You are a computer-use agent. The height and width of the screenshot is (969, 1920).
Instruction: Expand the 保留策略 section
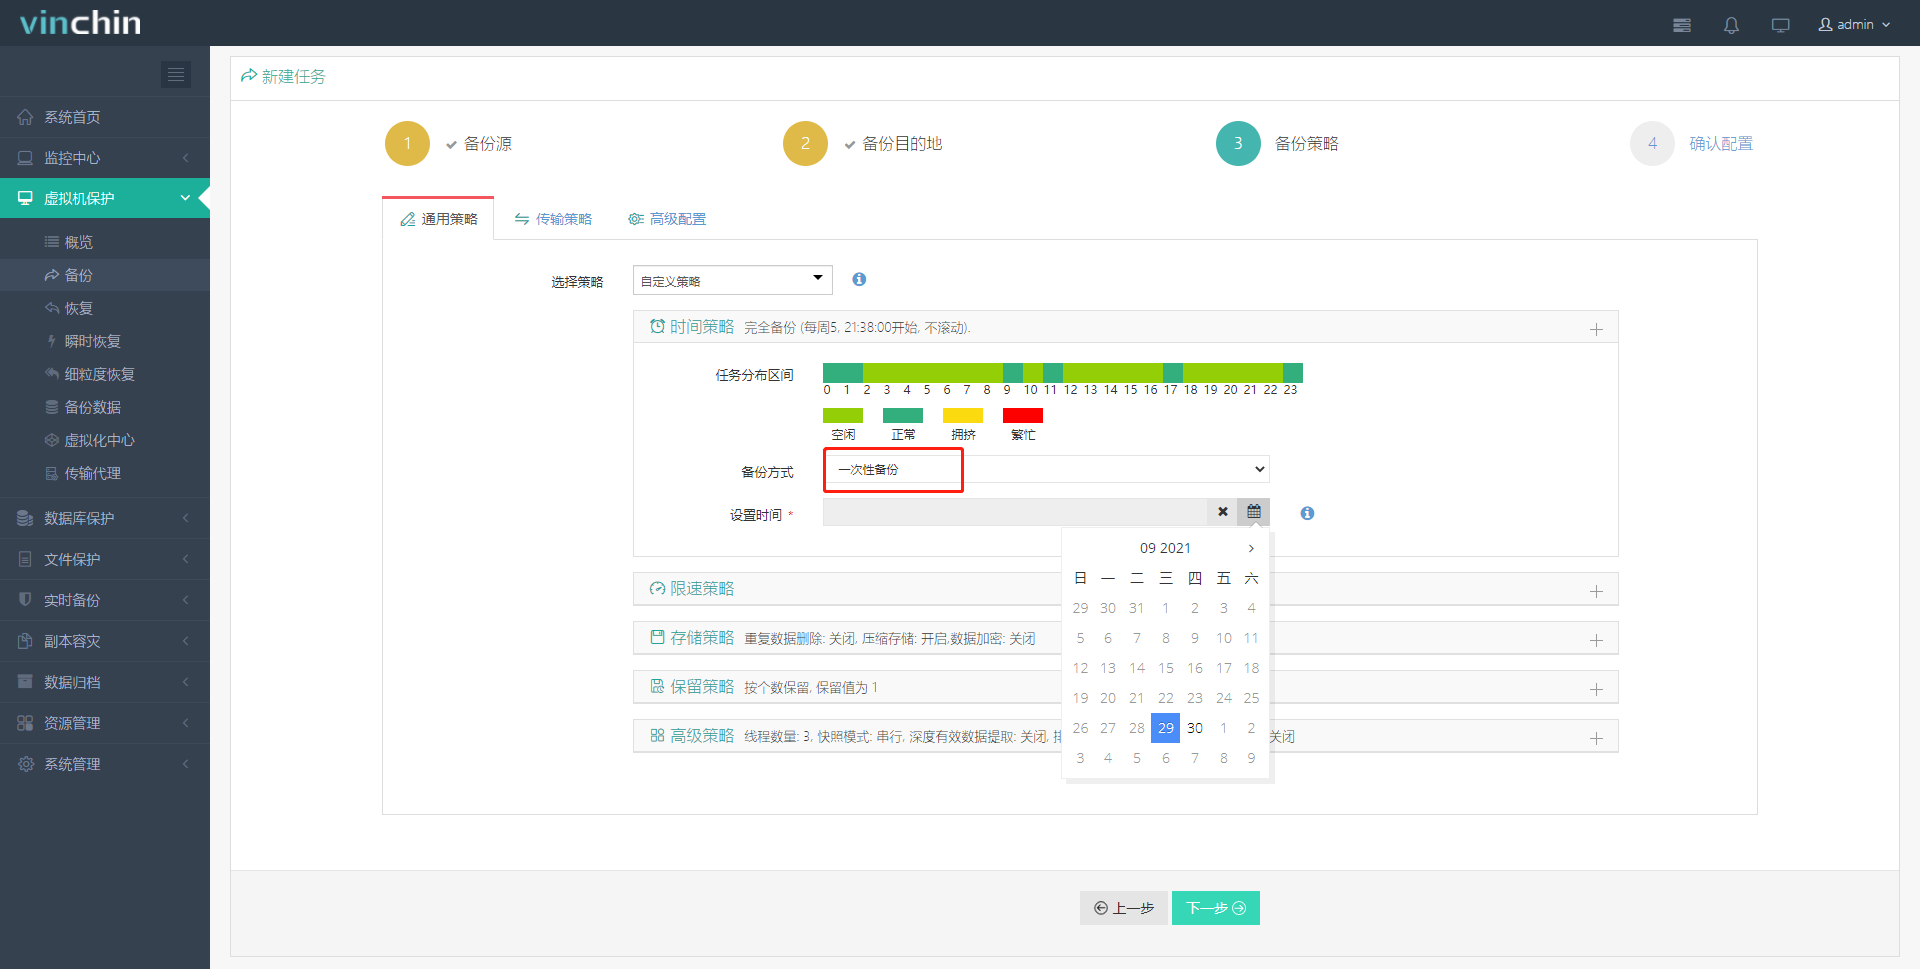click(x=1596, y=689)
